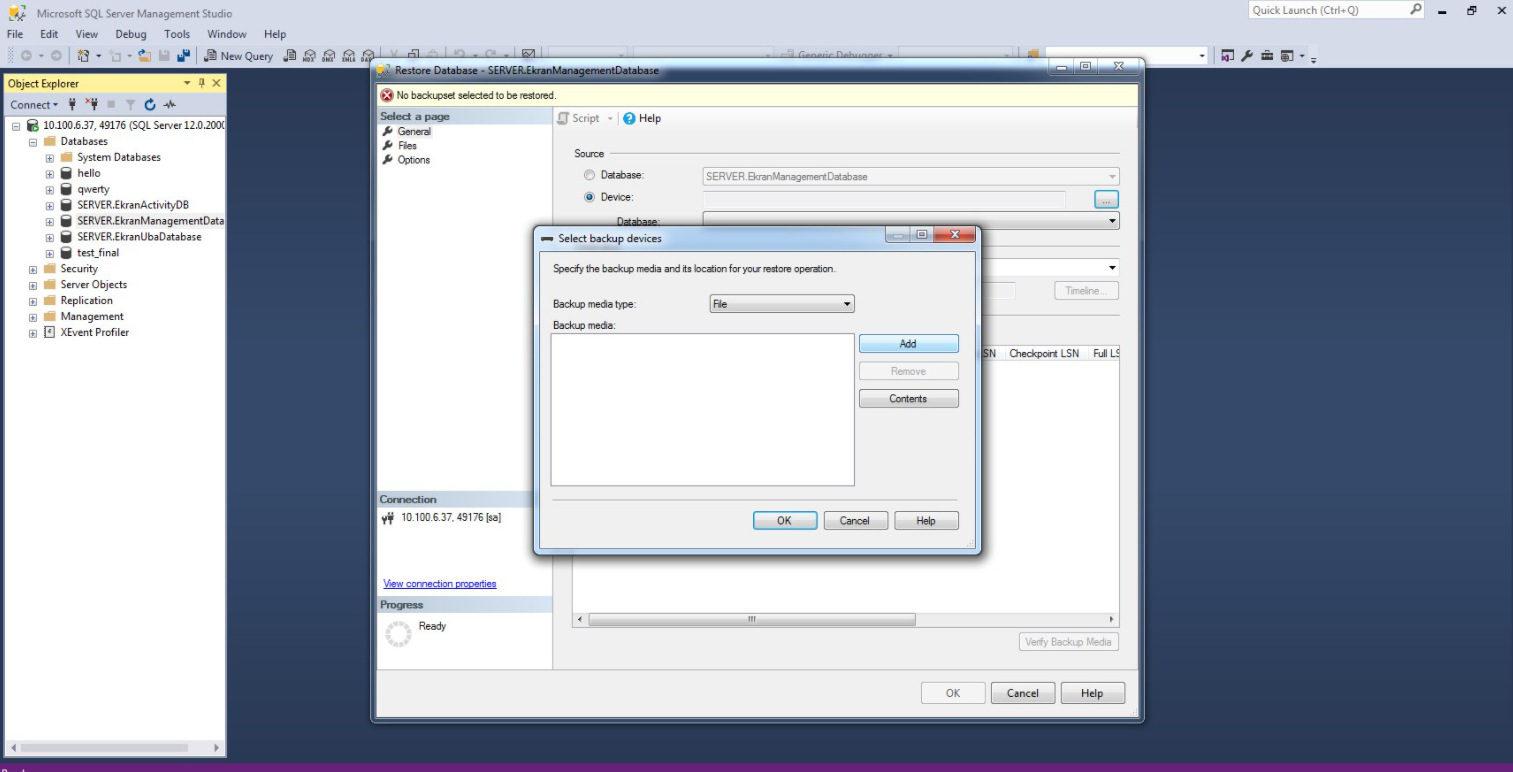1513x772 pixels.
Task: Open the File menu
Action: pyautogui.click(x=15, y=34)
